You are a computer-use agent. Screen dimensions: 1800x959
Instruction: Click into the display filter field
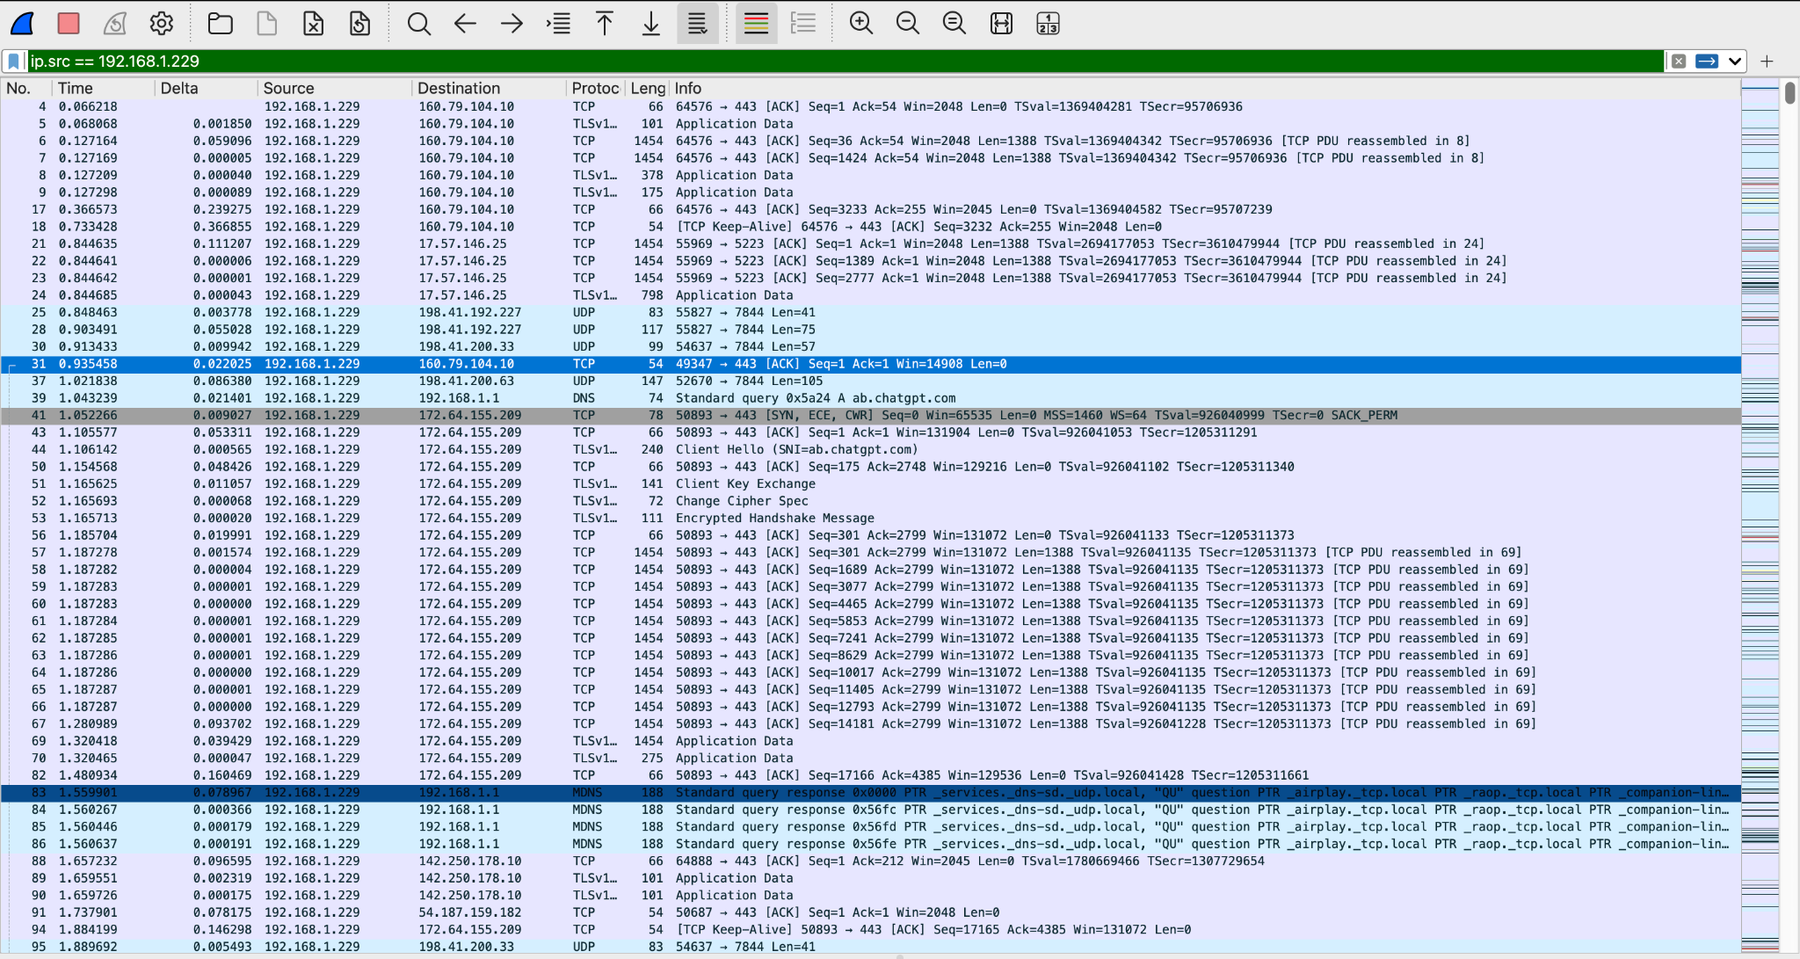coord(845,61)
